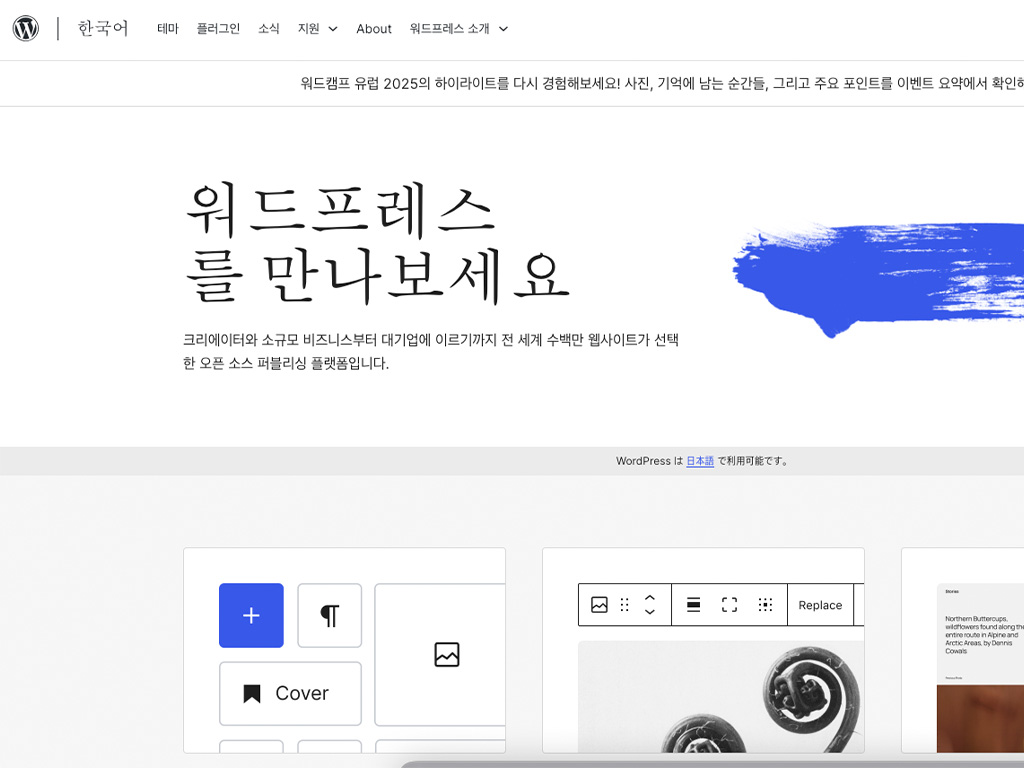Click the 한국어 site title
This screenshot has height=768, width=1024.
(x=103, y=28)
